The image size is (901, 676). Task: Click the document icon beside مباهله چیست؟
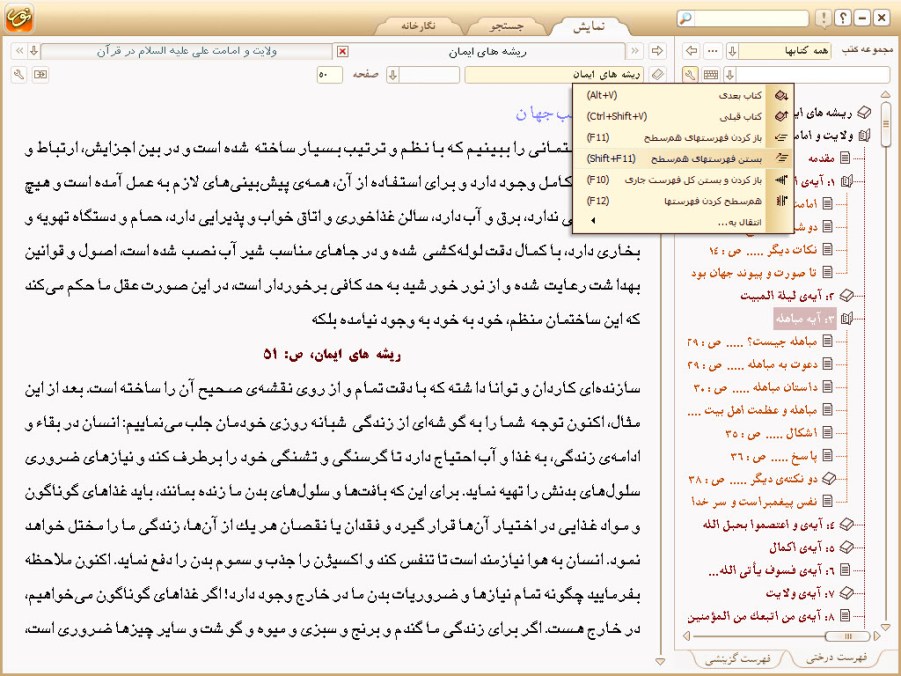(827, 341)
